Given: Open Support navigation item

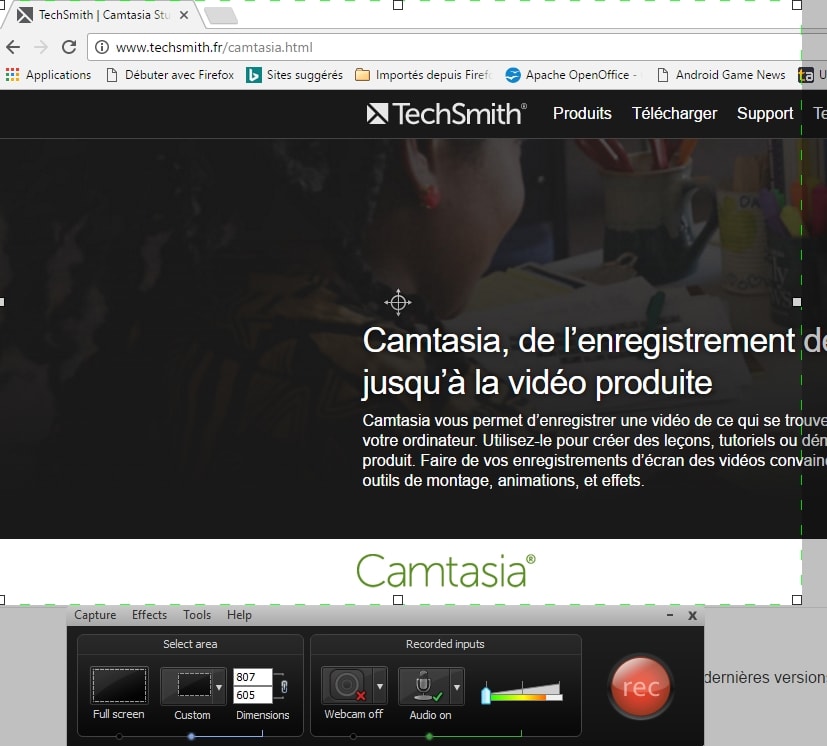Looking at the screenshot, I should [x=765, y=113].
